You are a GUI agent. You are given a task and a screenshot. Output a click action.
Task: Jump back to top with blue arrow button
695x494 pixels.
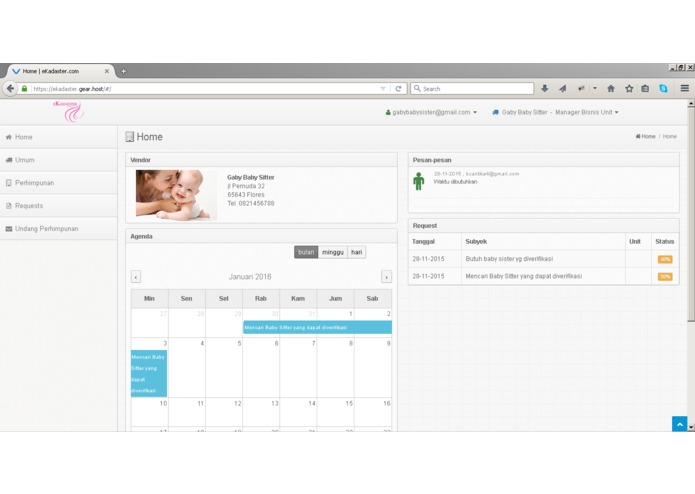pos(679,424)
